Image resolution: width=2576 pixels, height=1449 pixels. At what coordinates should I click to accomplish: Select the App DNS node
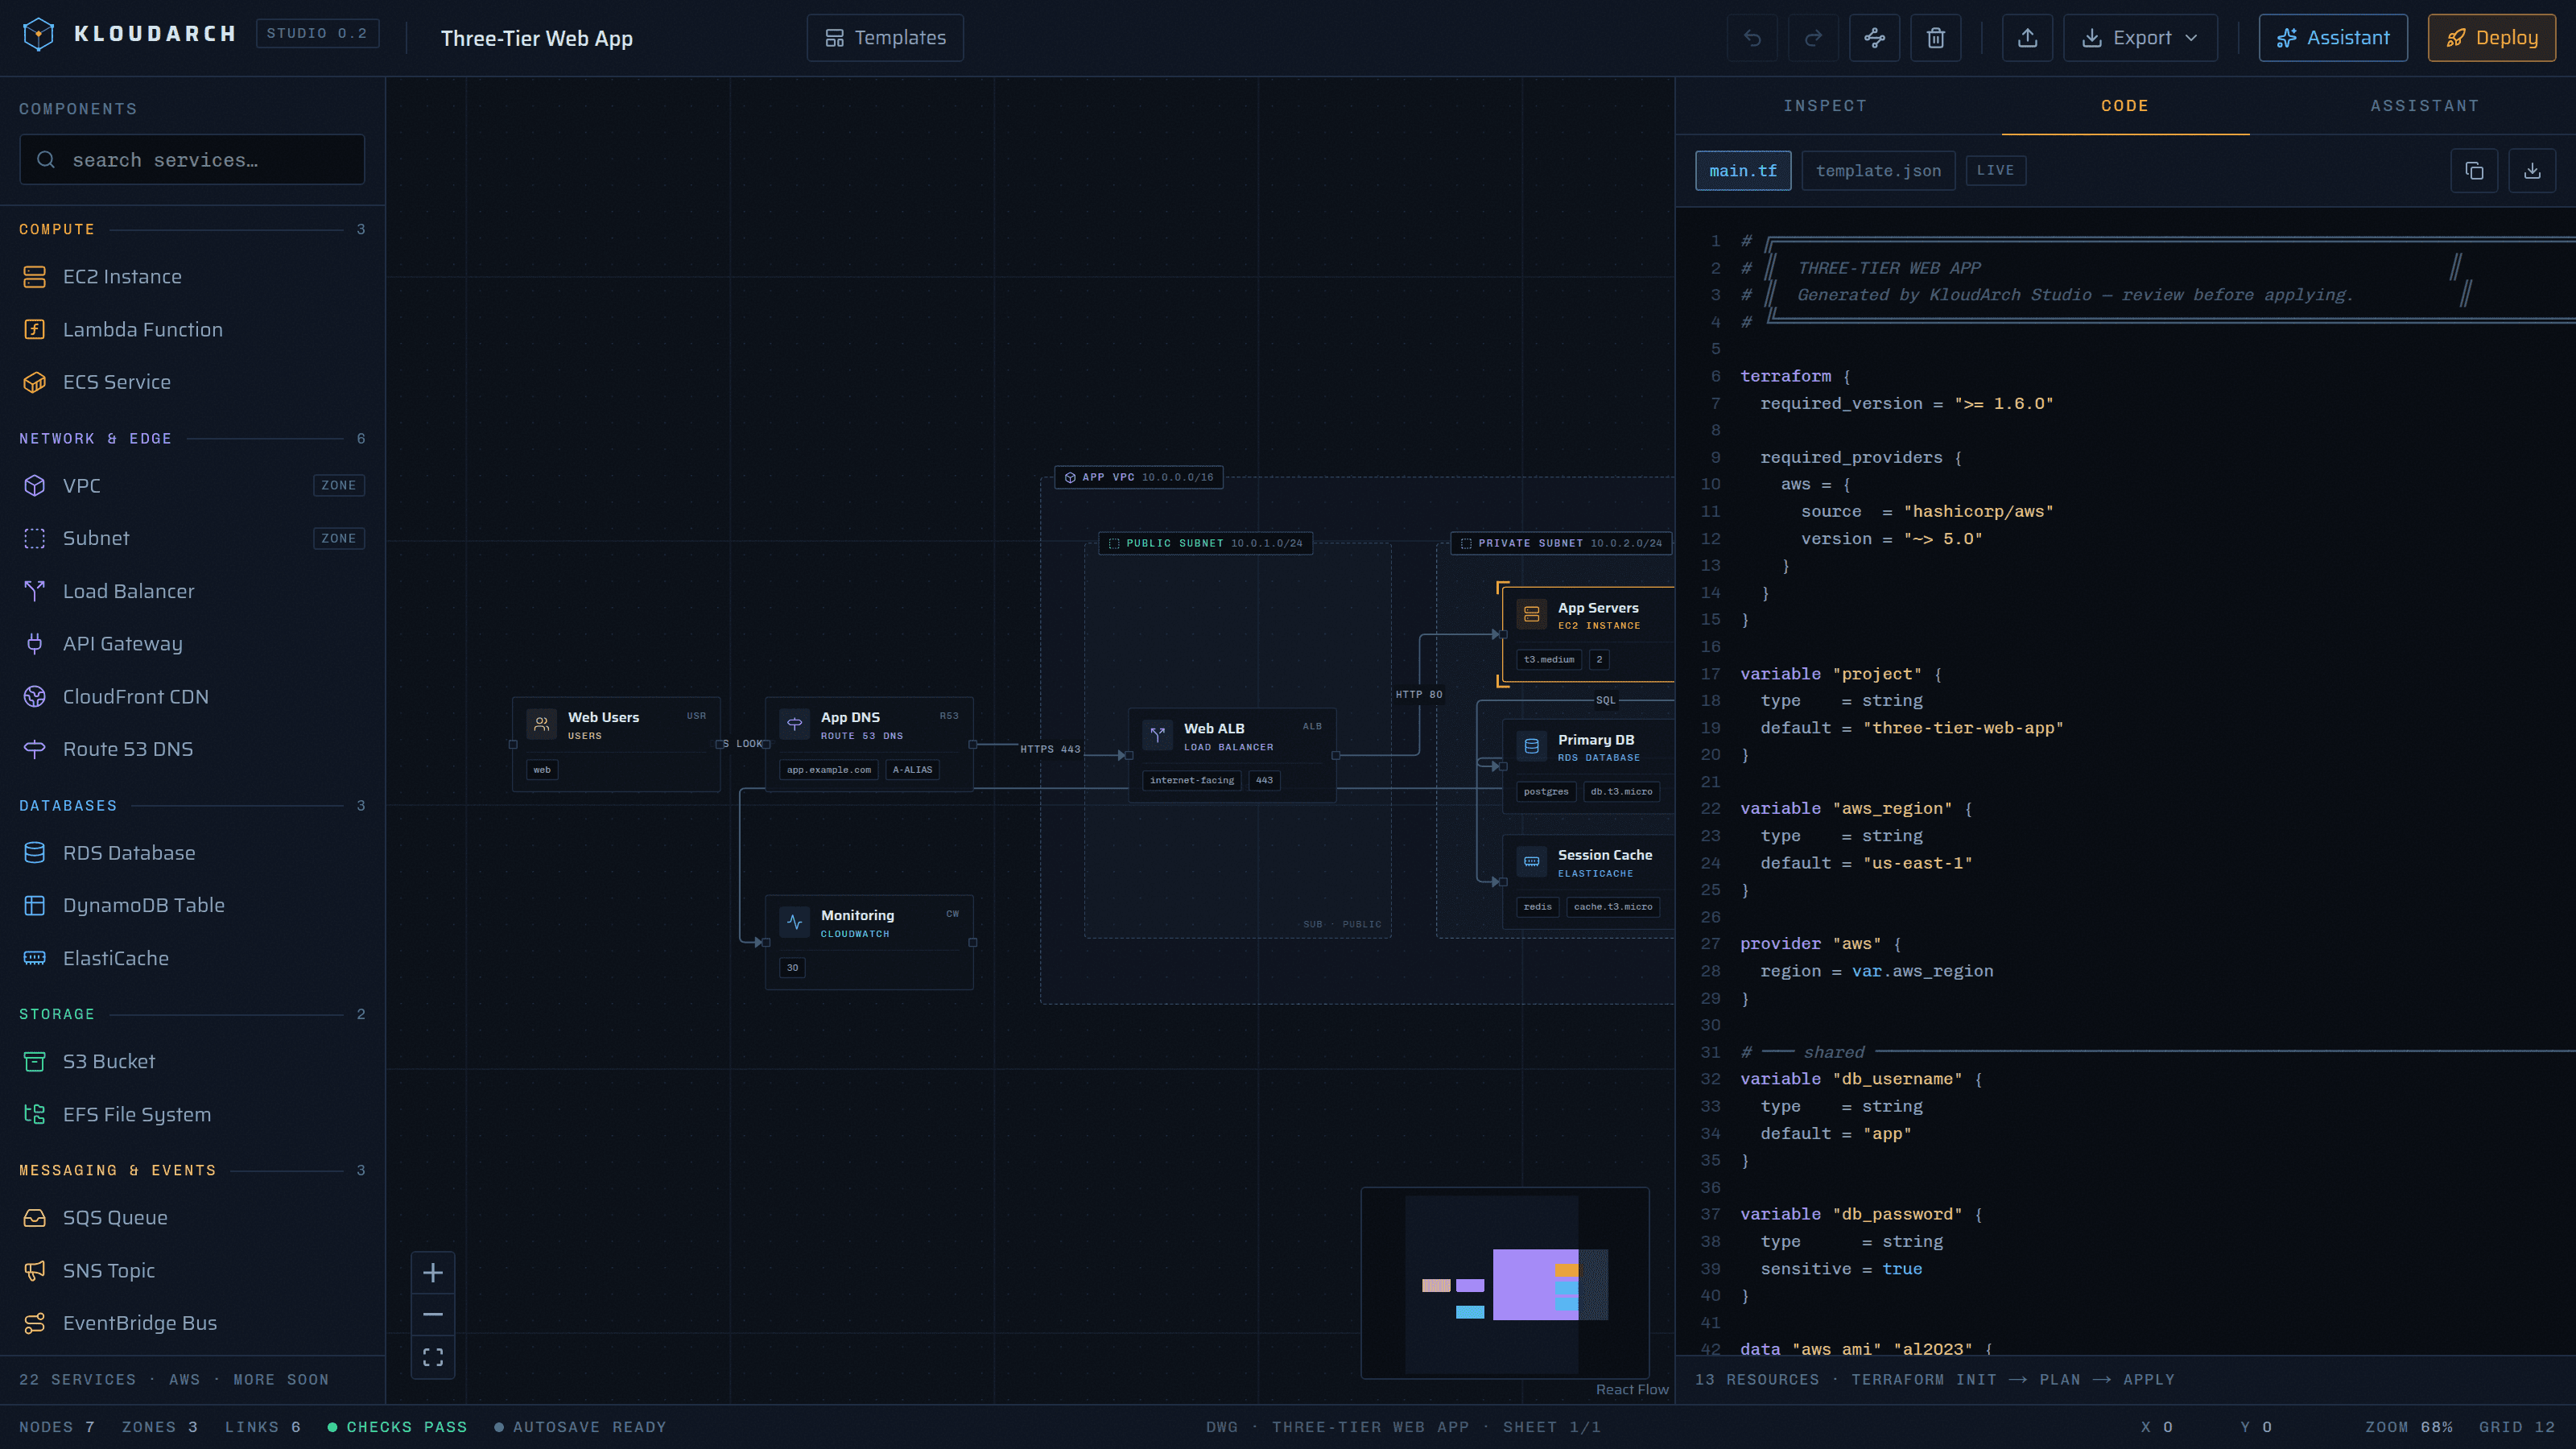point(869,745)
